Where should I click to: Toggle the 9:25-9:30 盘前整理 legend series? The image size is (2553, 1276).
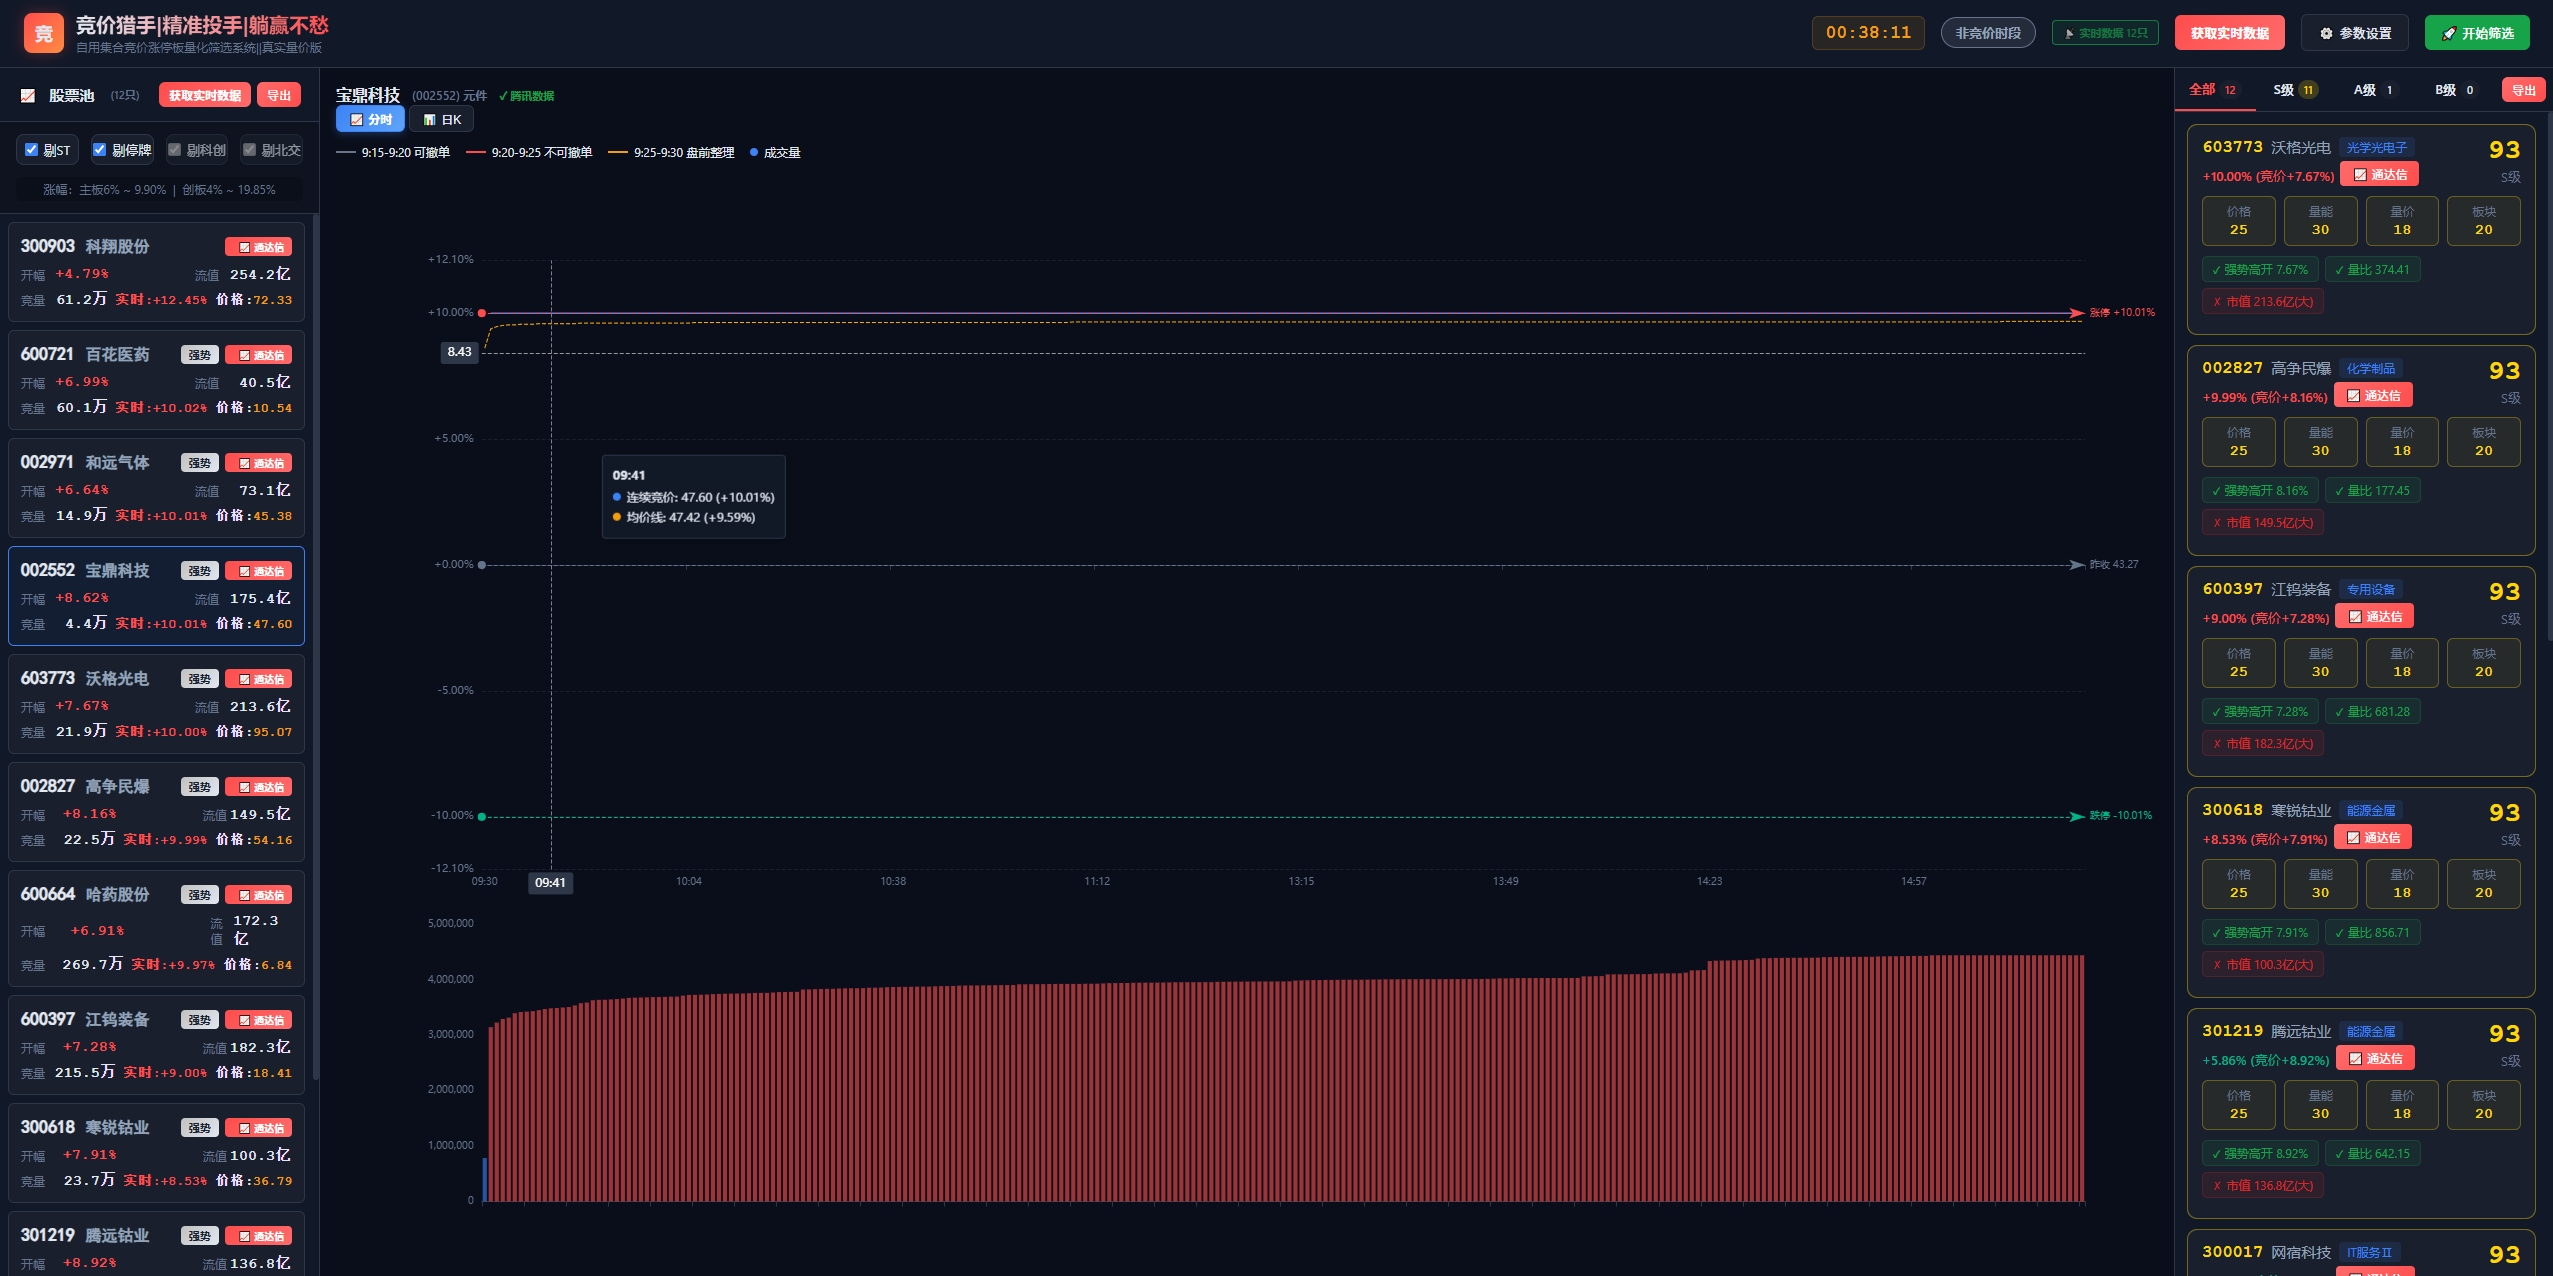pos(671,153)
